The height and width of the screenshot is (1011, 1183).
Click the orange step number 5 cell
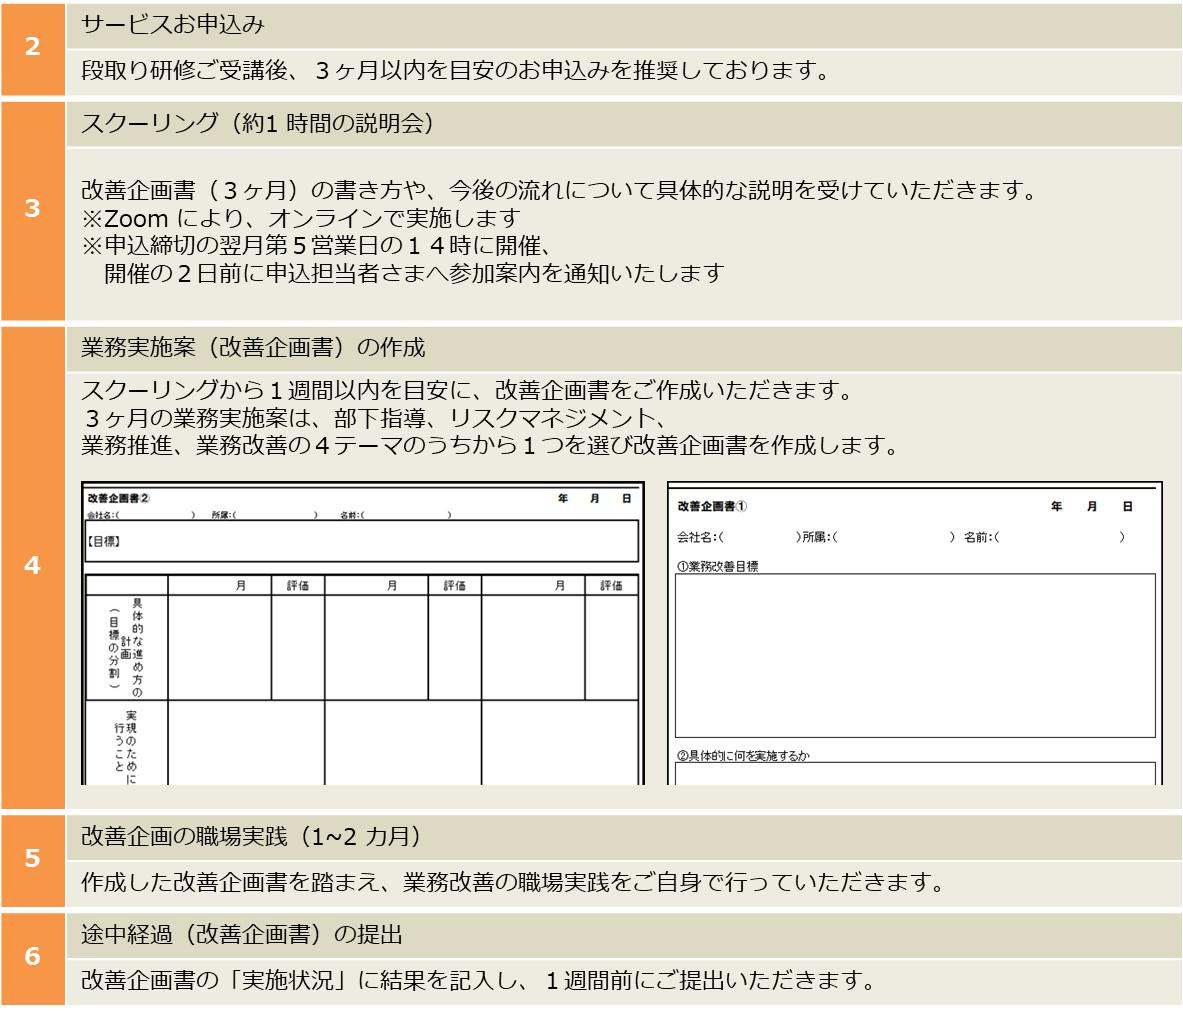pos(32,860)
